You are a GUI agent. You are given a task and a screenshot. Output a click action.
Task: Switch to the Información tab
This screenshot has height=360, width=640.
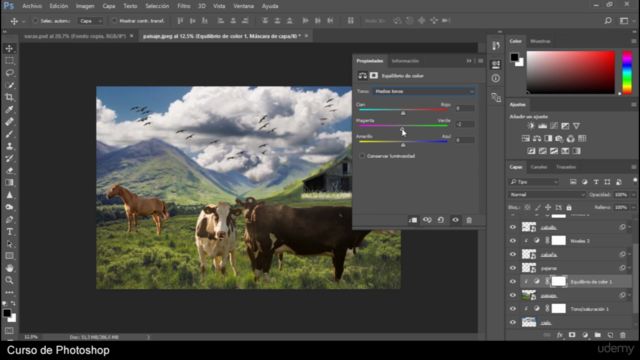coord(405,61)
